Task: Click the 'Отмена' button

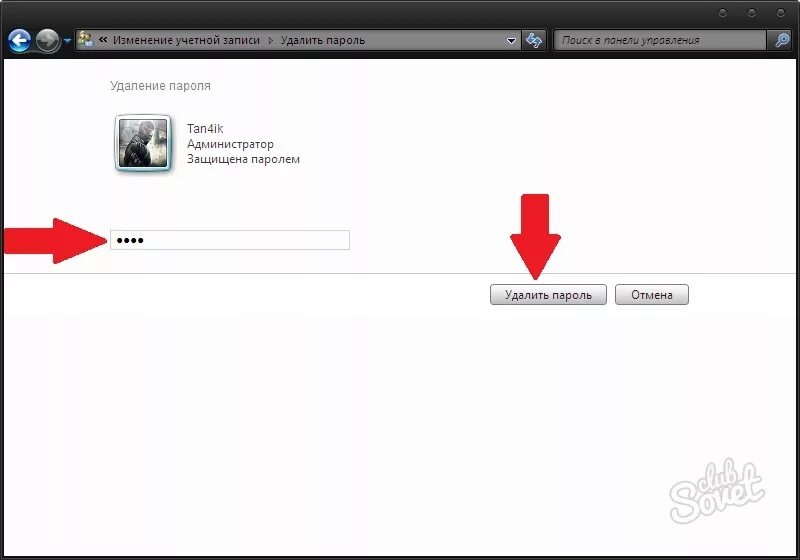Action: click(x=652, y=295)
